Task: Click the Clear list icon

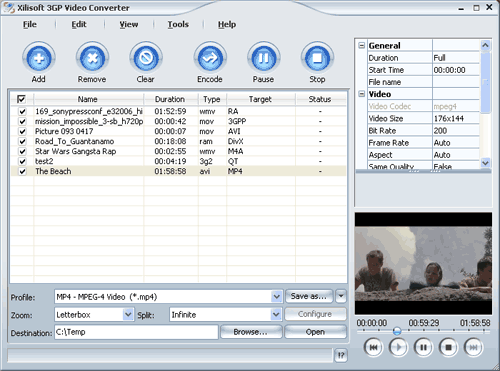Action: (x=146, y=58)
